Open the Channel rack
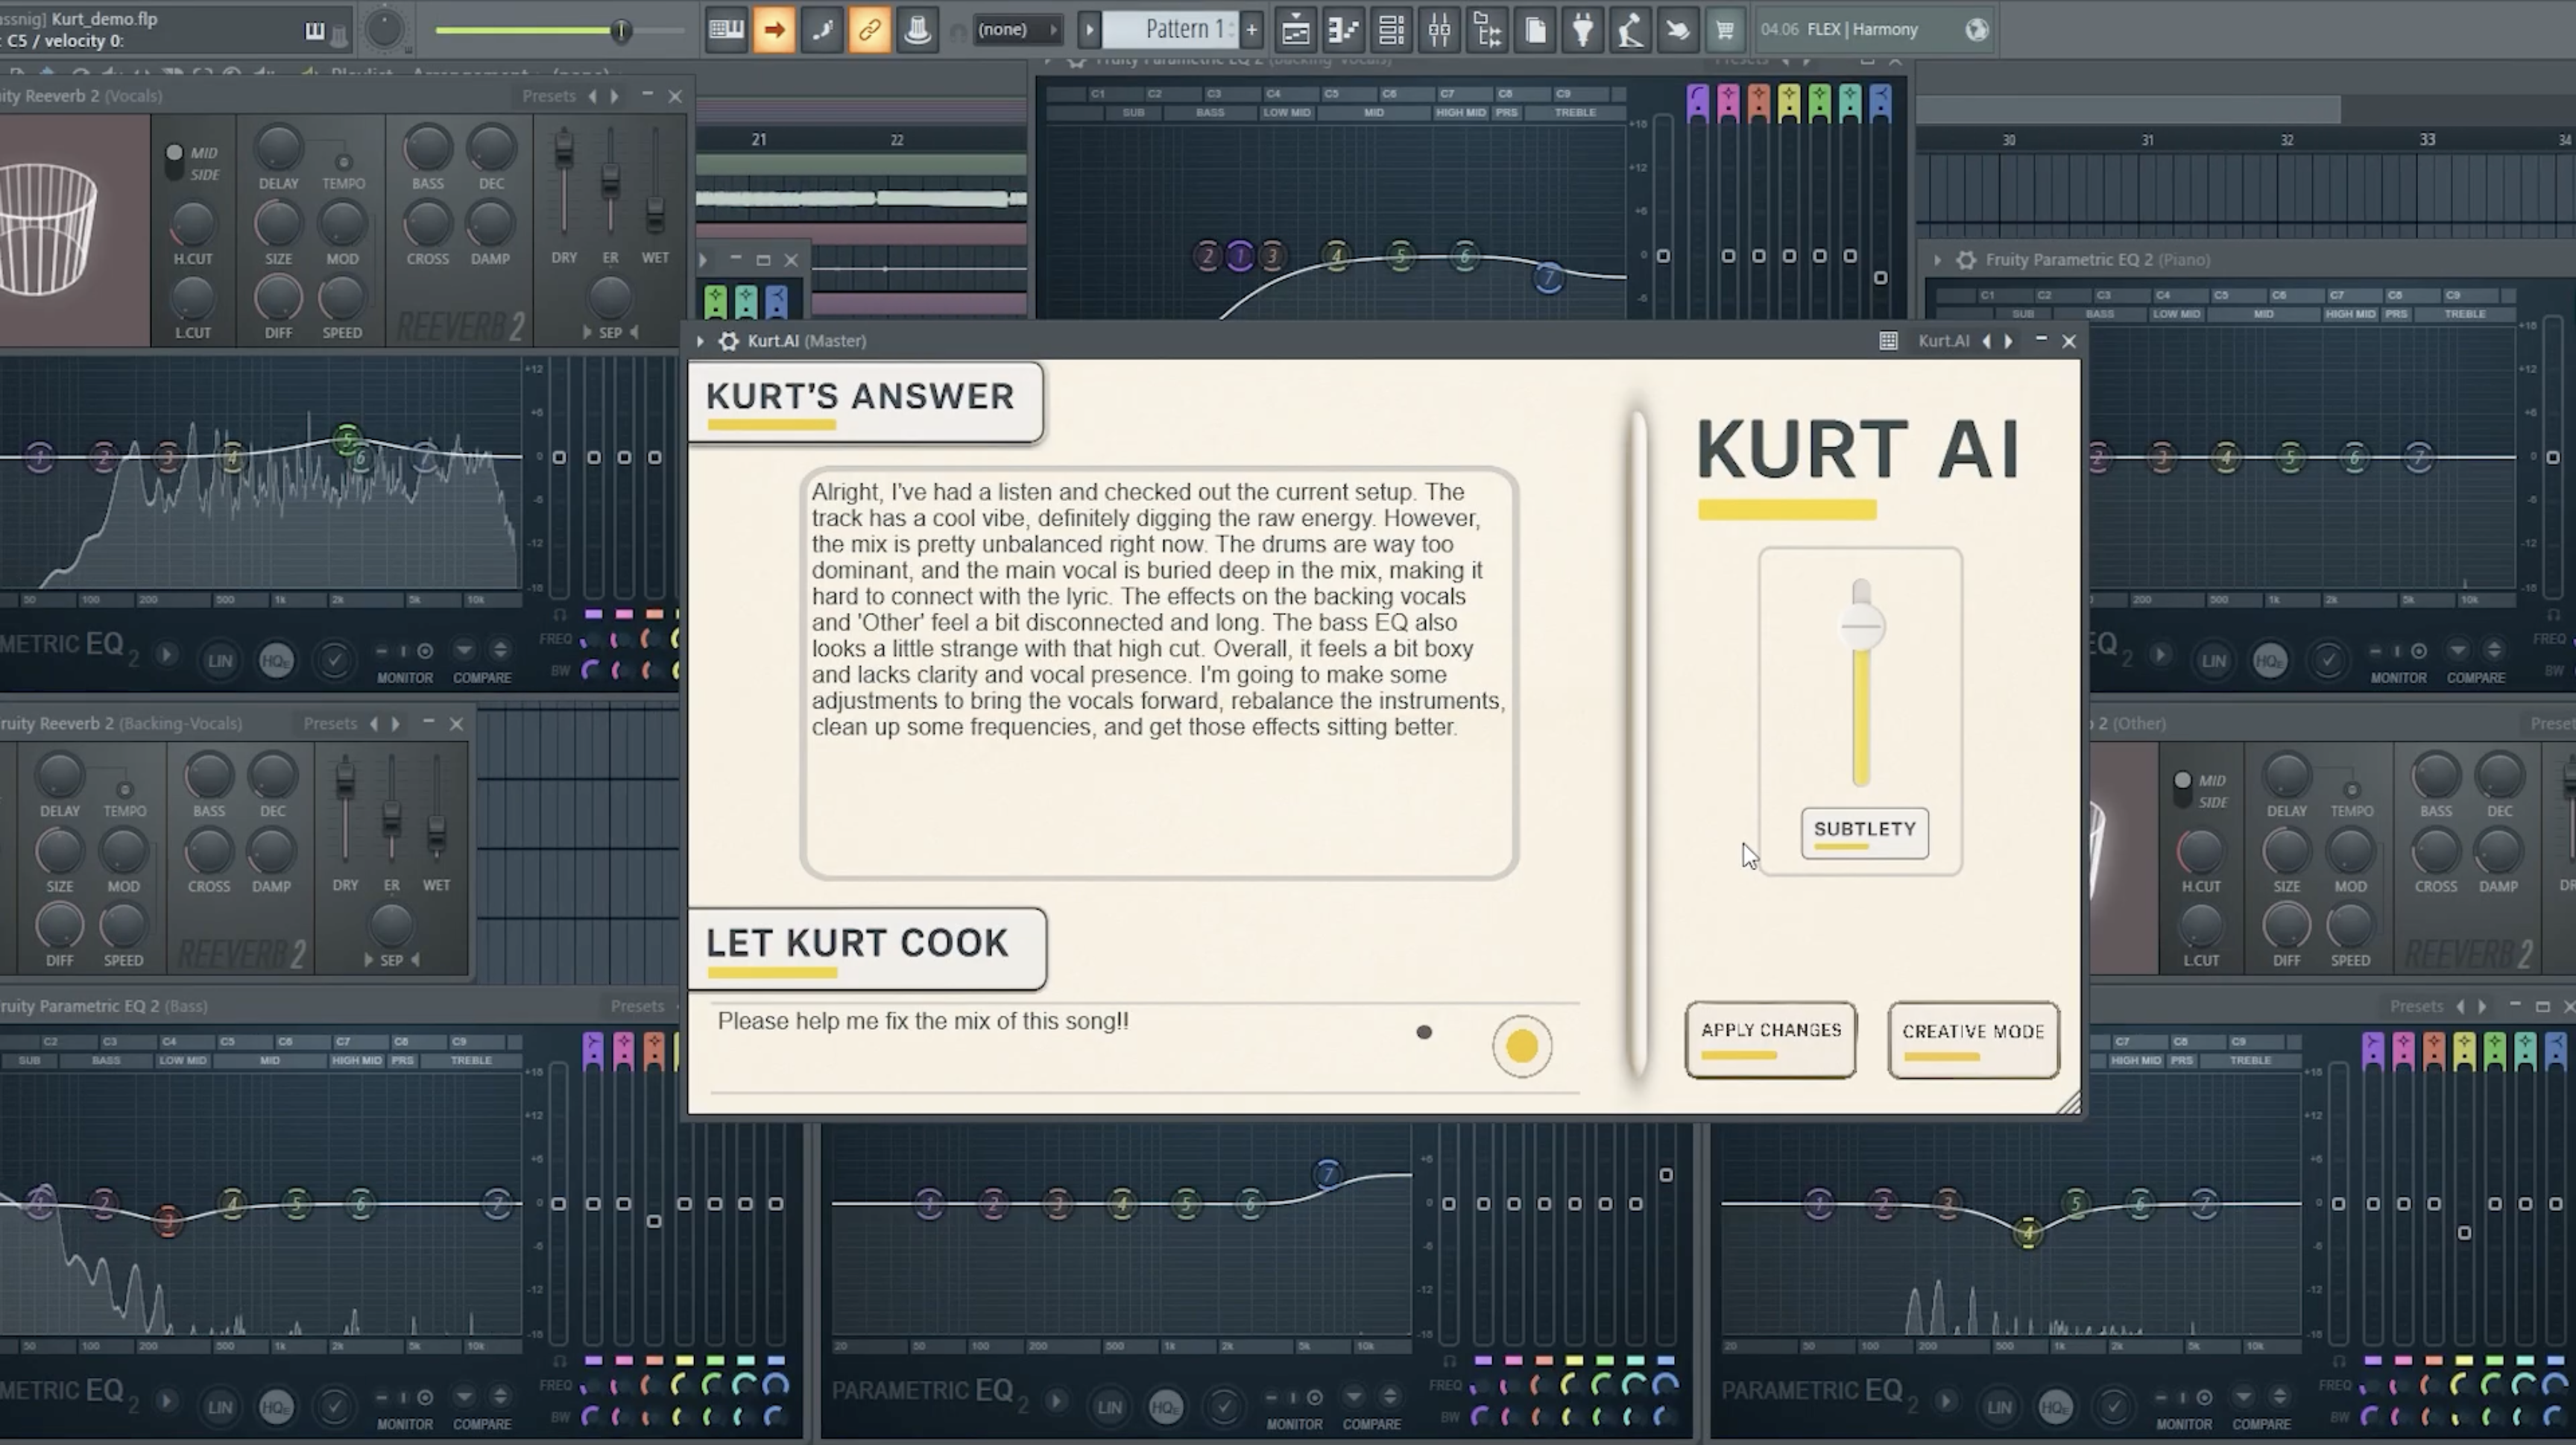Viewport: 2576px width, 1445px height. [x=1391, y=30]
